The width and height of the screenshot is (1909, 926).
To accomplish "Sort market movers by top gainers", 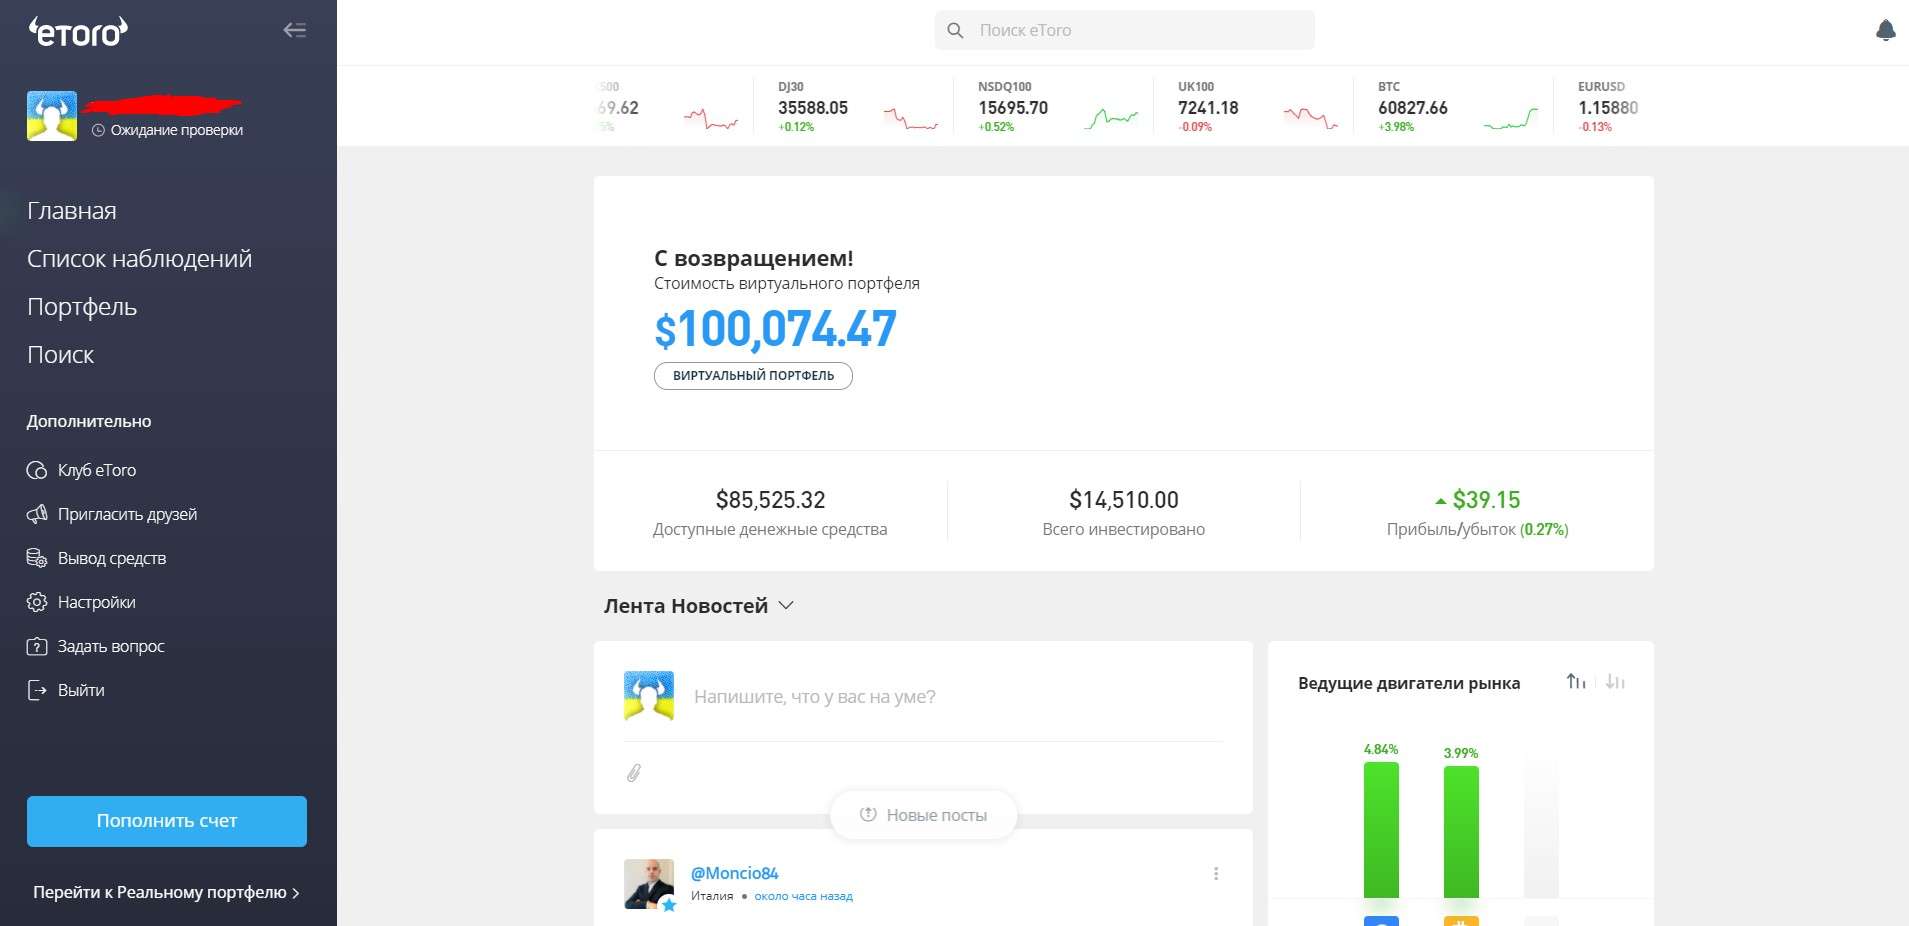I will tap(1576, 682).
